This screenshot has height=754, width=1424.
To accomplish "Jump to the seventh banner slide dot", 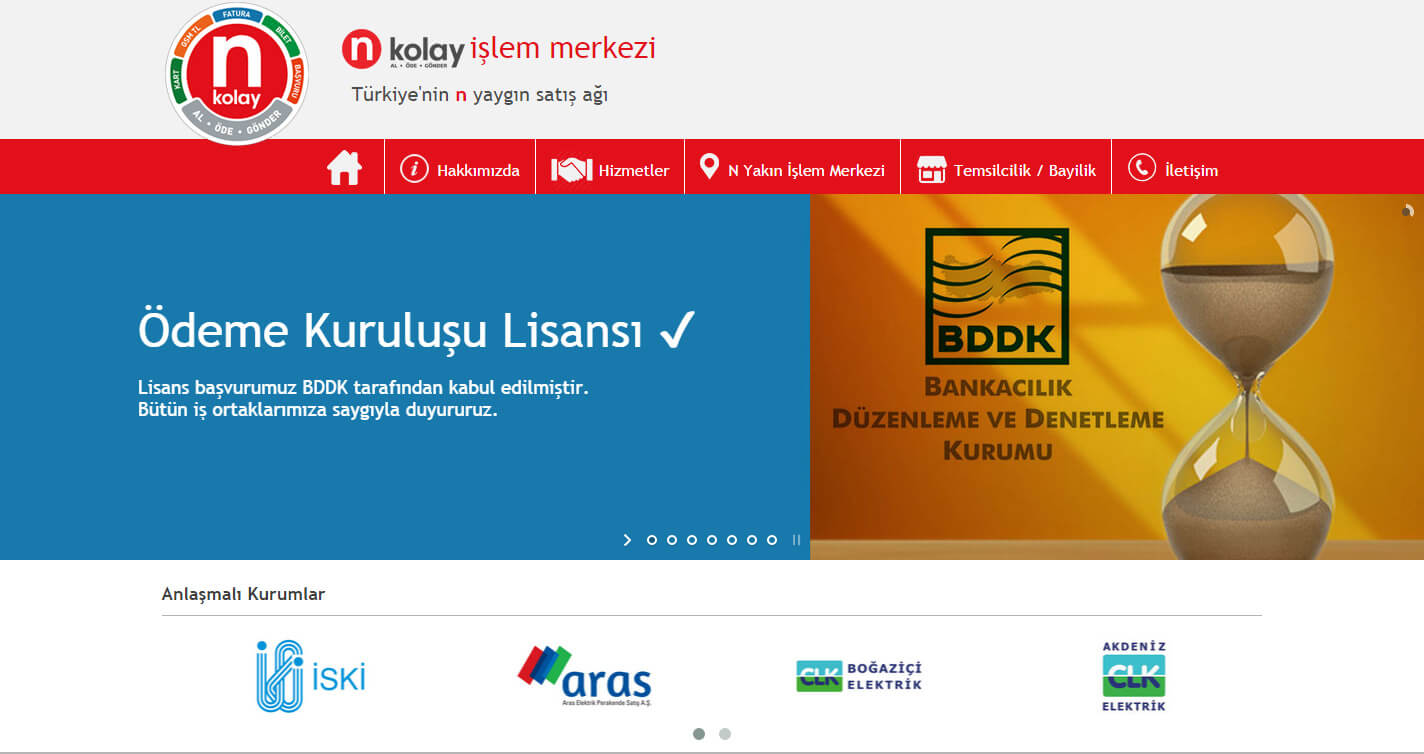I will coord(772,540).
